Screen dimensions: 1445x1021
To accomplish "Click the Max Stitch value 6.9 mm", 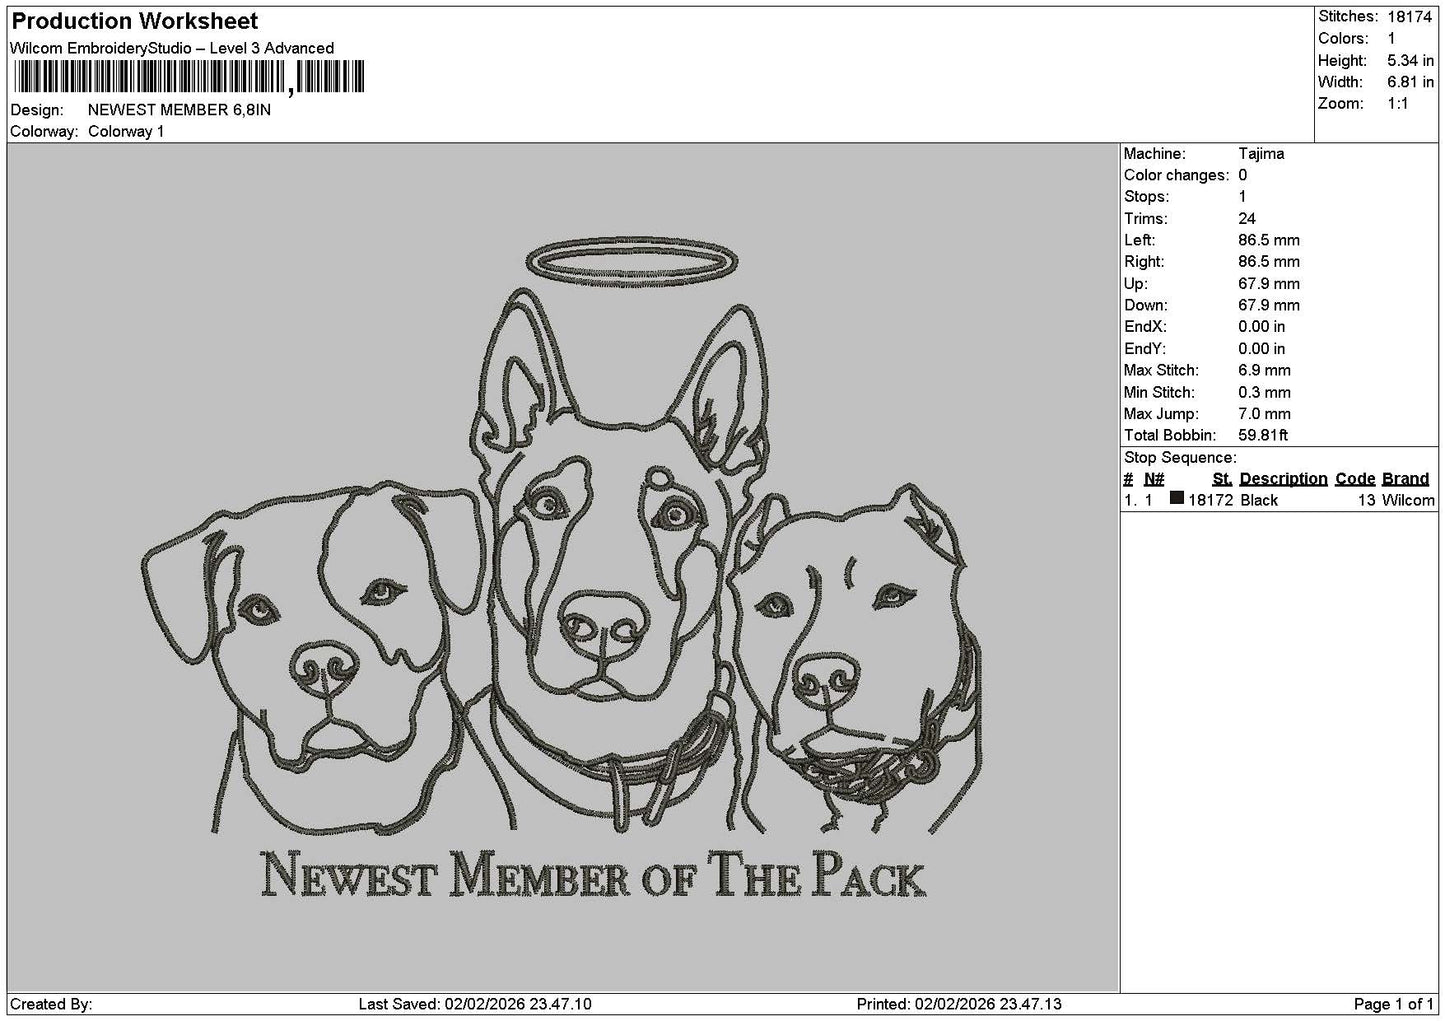I will (x=1265, y=370).
